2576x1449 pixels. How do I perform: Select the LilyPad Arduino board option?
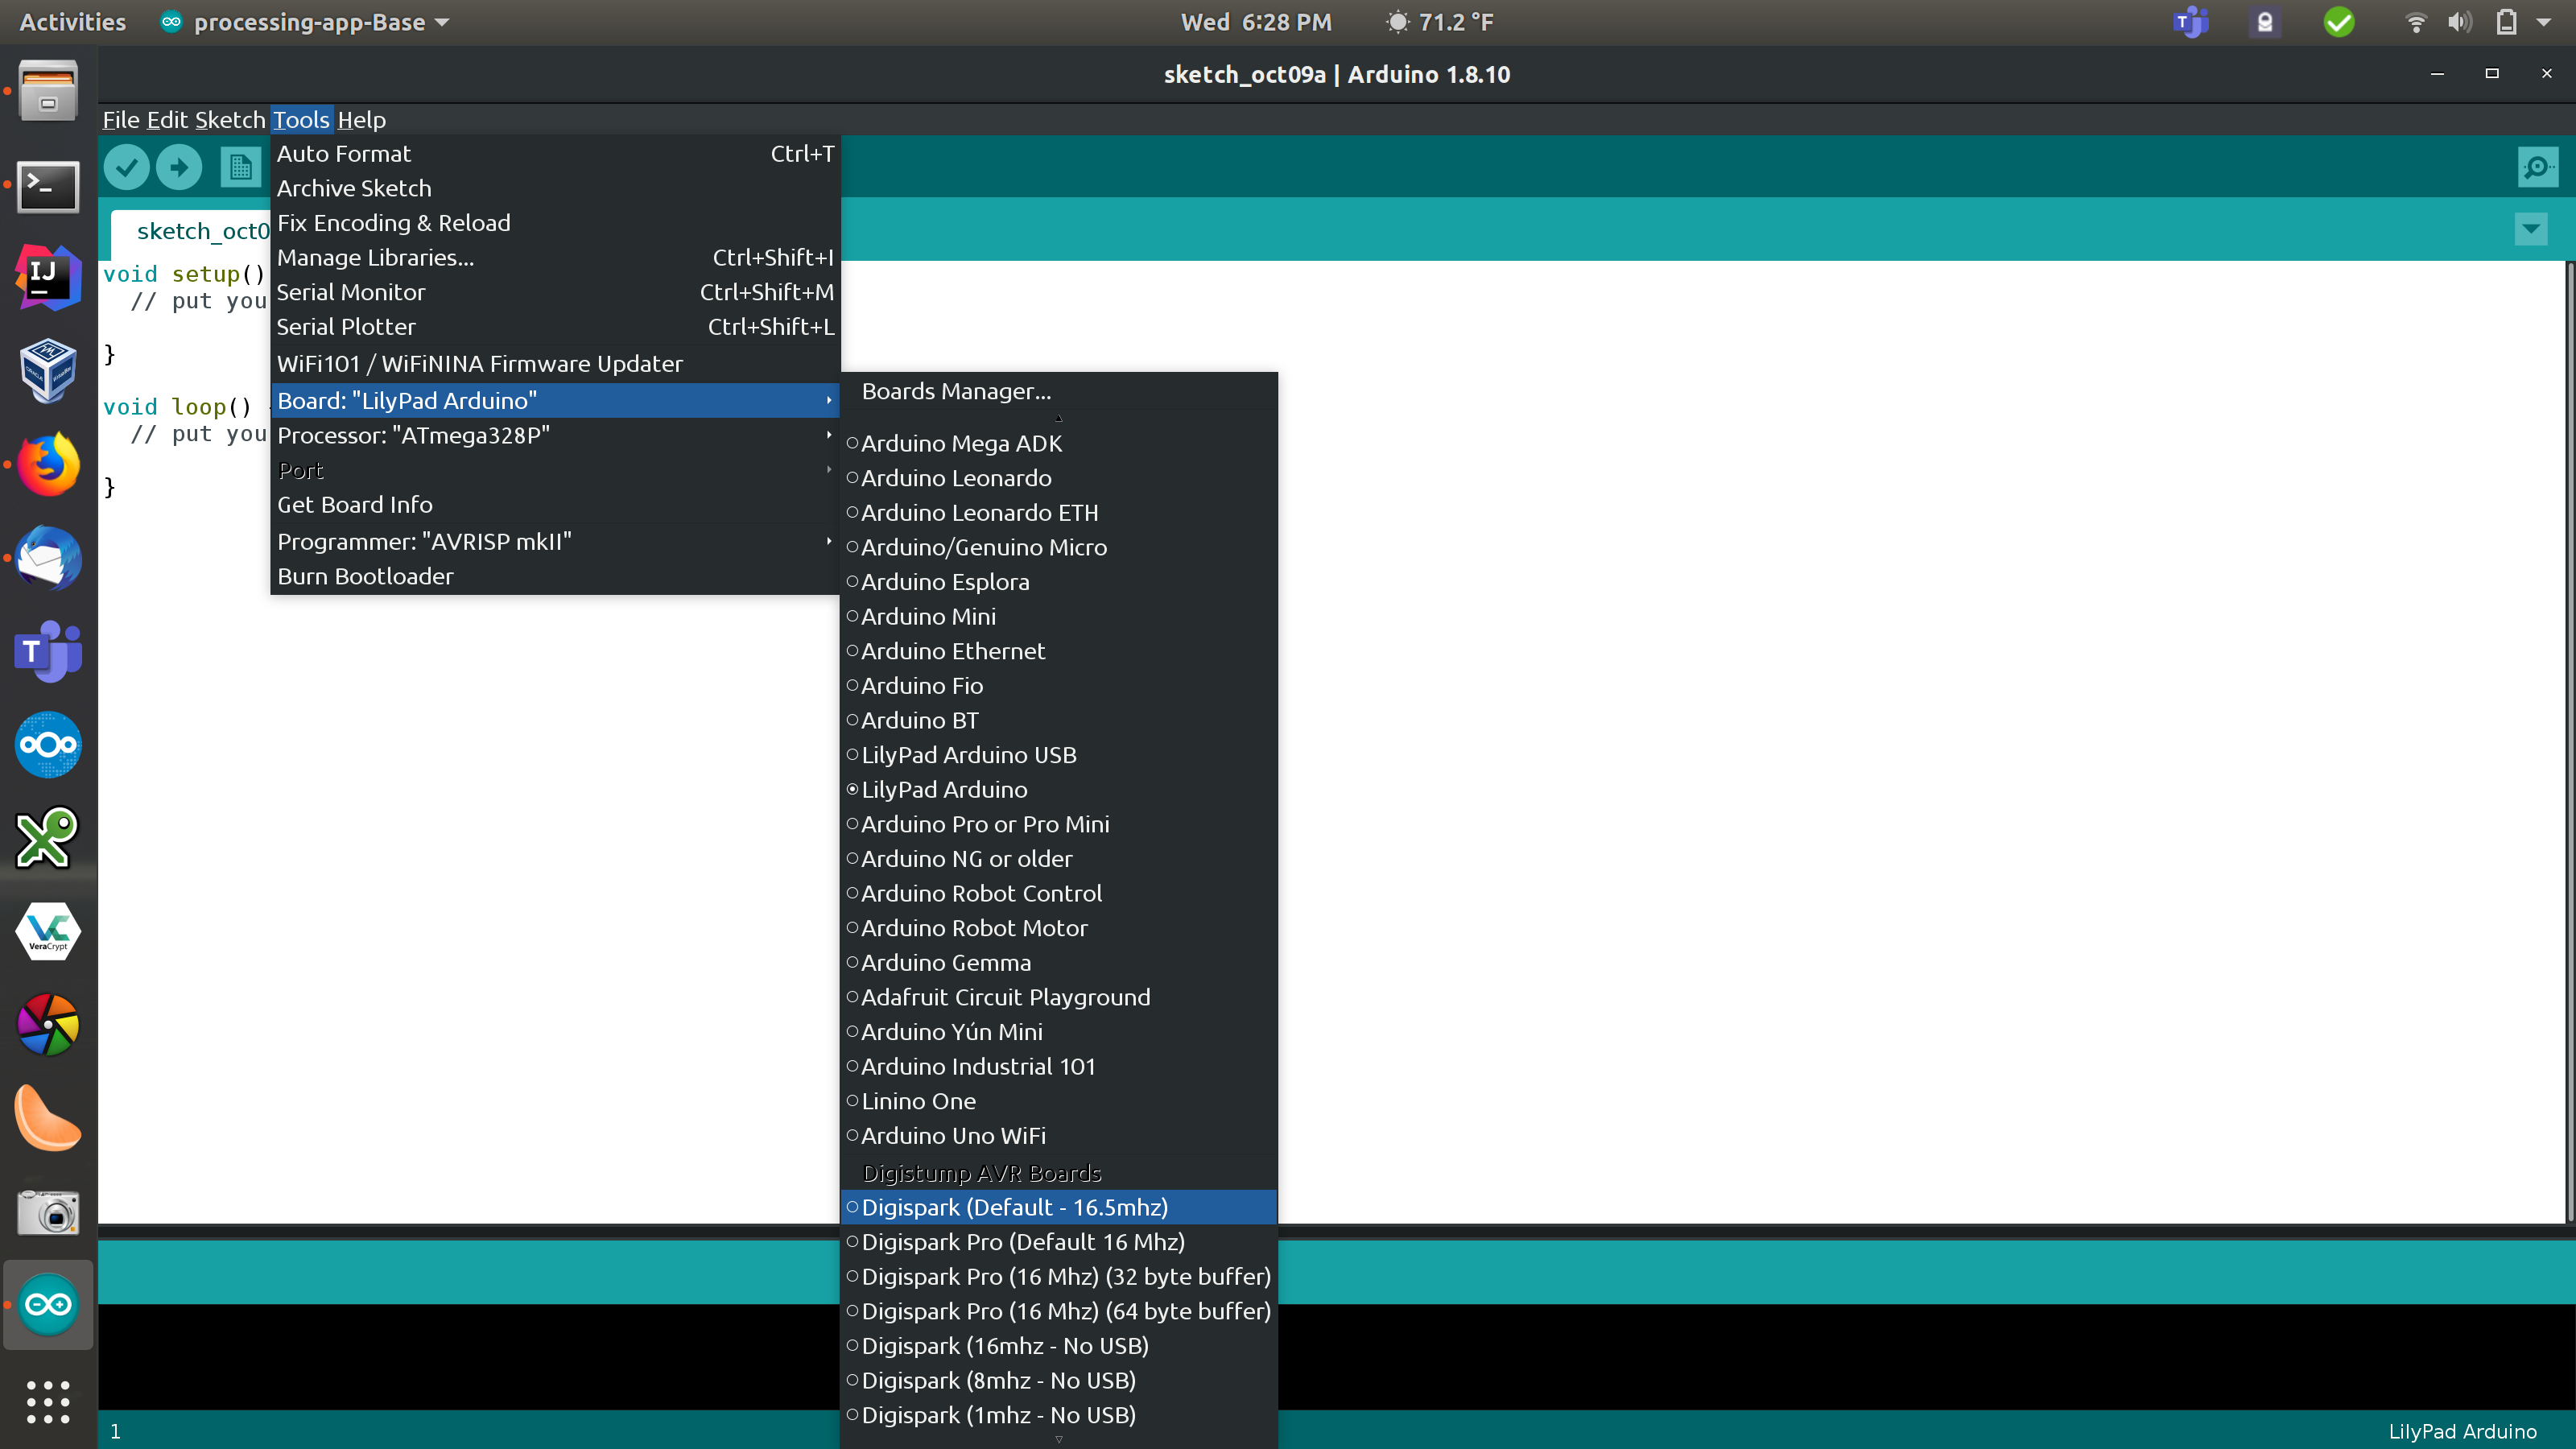[1059, 789]
